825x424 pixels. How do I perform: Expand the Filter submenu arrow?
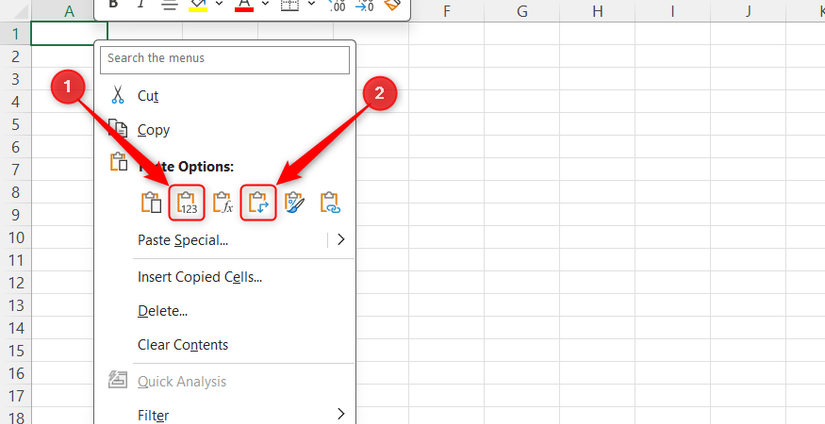pos(340,413)
